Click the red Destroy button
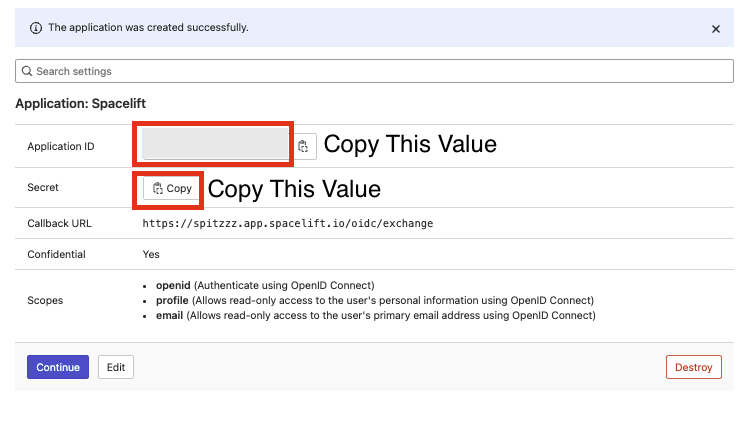 [693, 367]
